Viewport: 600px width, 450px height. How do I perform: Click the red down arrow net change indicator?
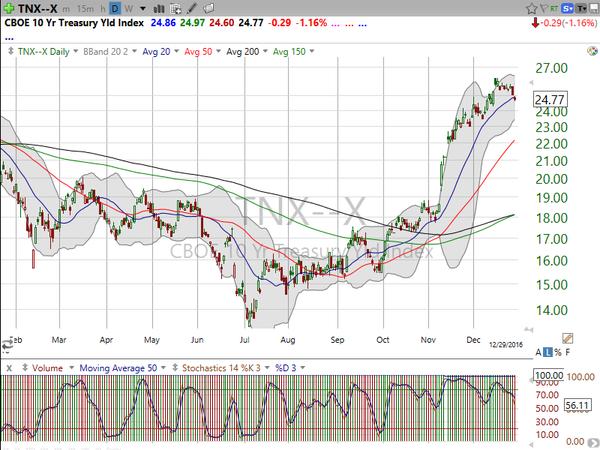[x=535, y=23]
